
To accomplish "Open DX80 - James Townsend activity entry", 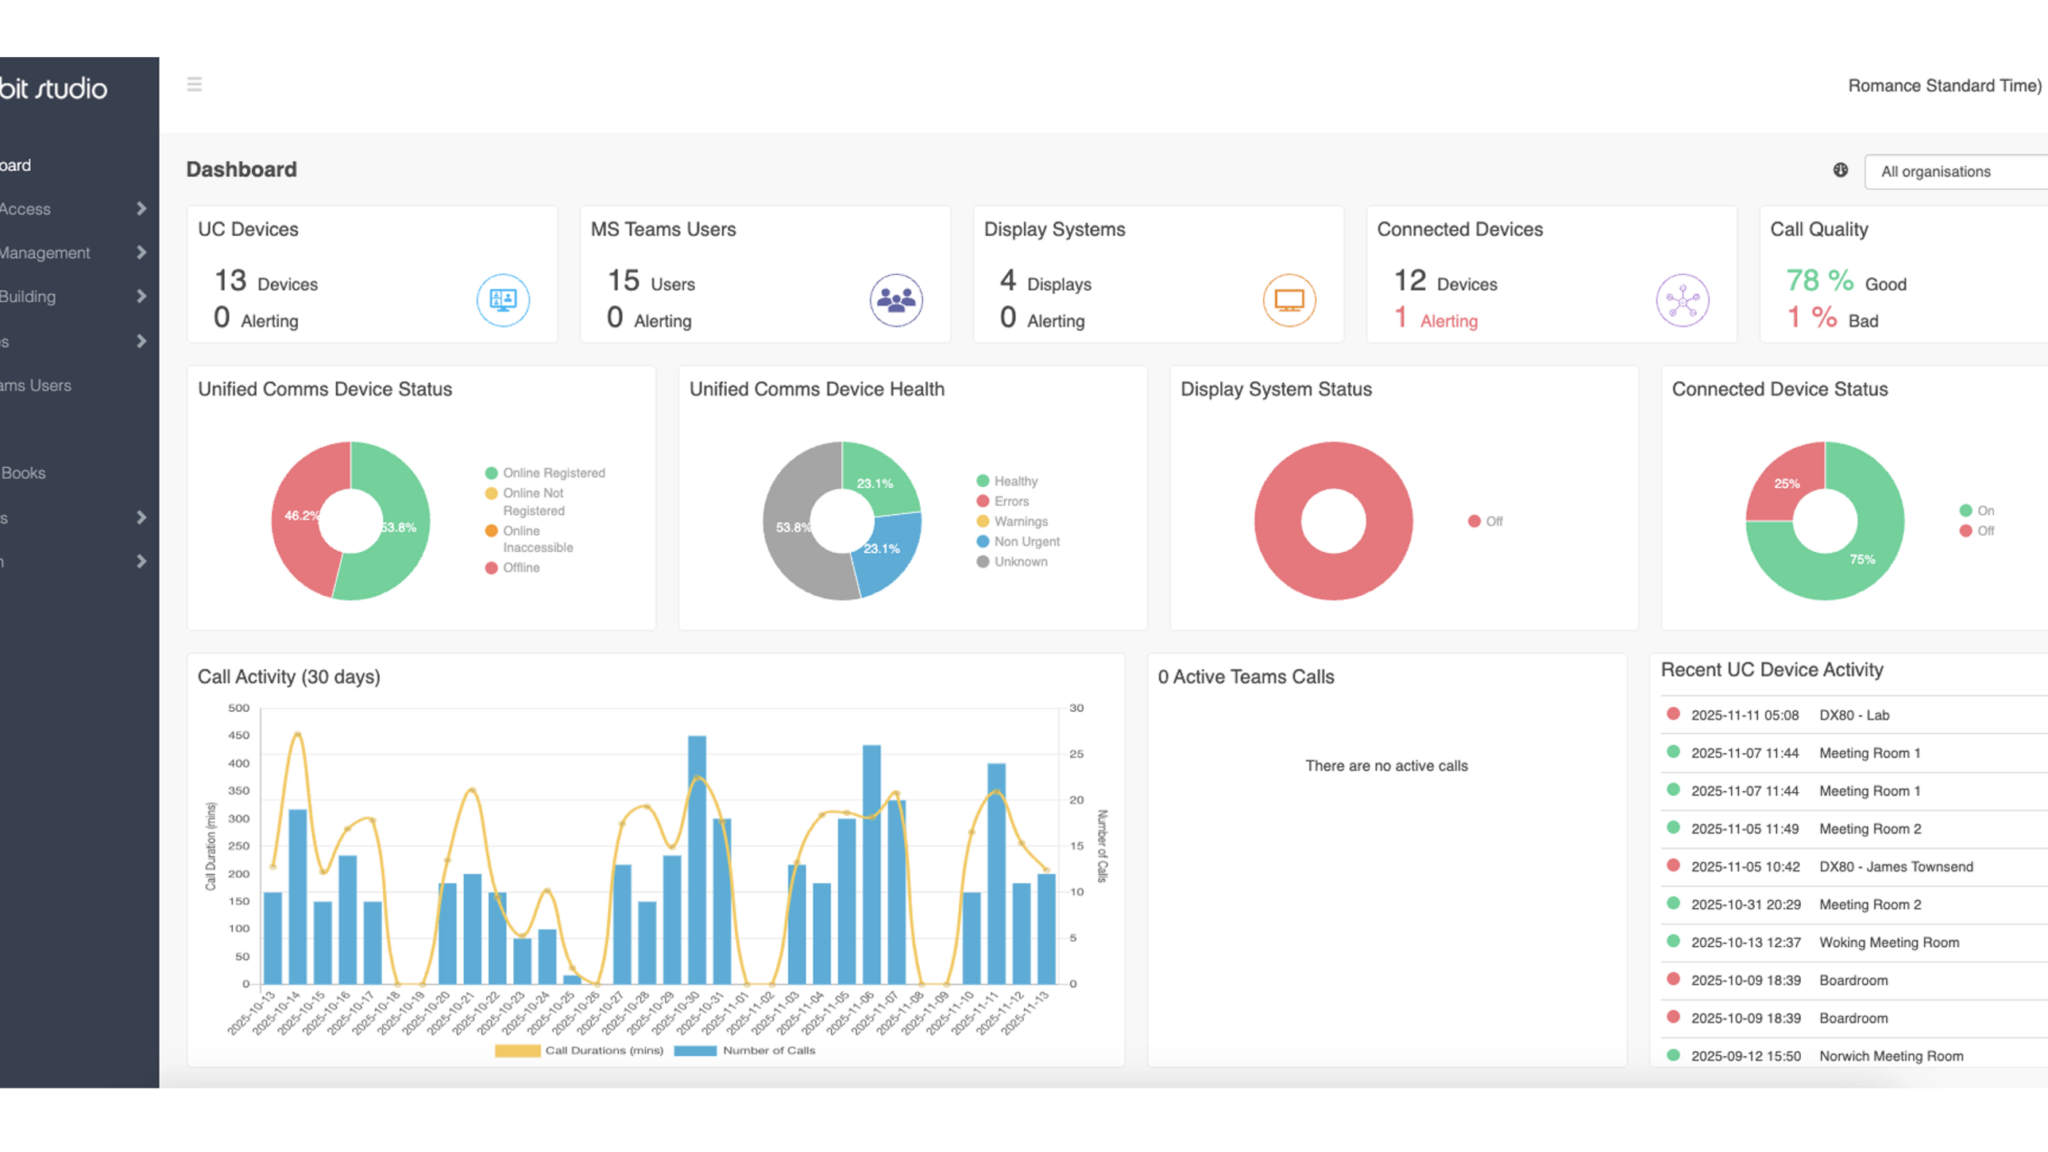I will (1895, 867).
